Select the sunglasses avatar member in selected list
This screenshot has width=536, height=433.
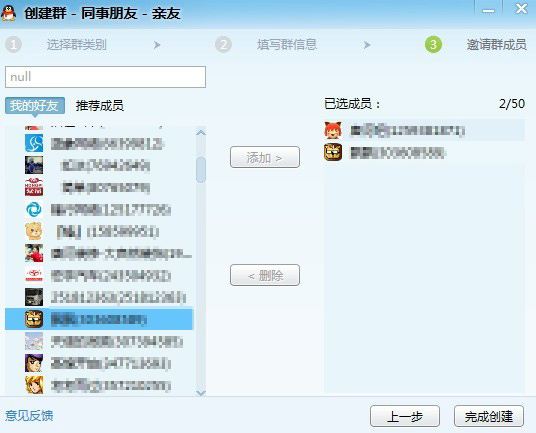[424, 152]
